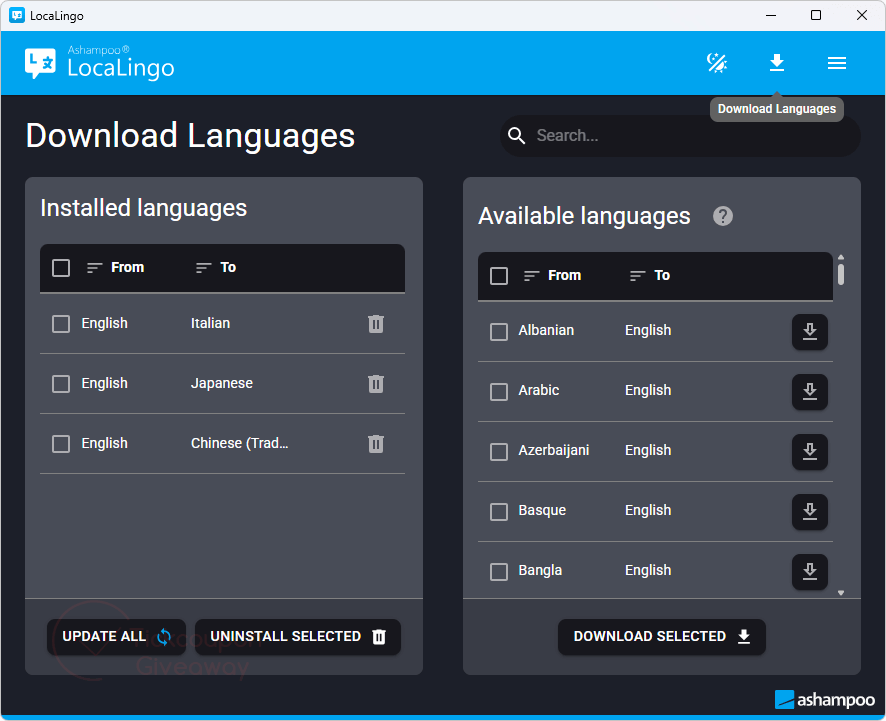Screen dimensions: 886x721
Task: Open the ashampoo logo link
Action: pyautogui.click(x=824, y=700)
